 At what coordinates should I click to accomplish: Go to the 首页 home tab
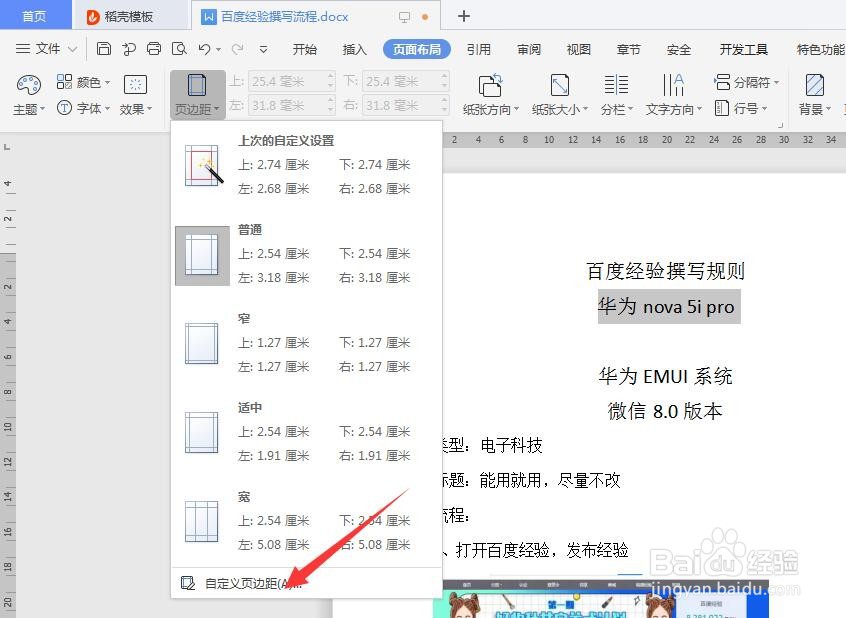(35, 16)
